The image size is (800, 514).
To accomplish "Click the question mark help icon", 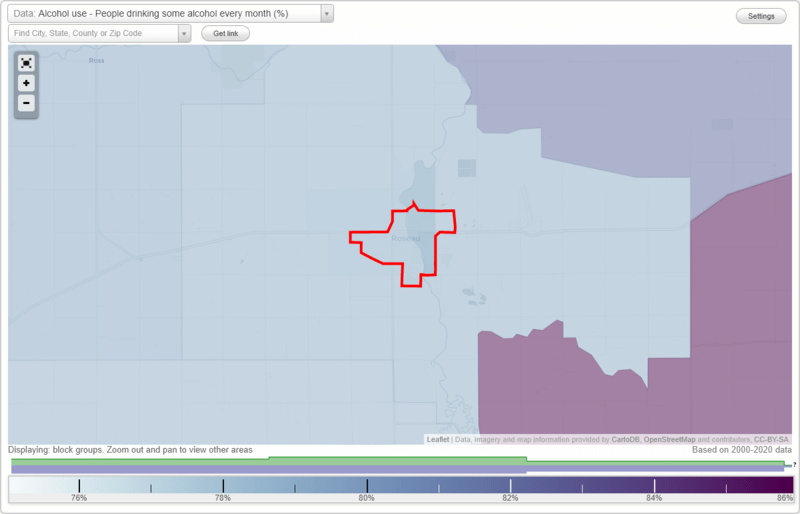I will [x=794, y=465].
